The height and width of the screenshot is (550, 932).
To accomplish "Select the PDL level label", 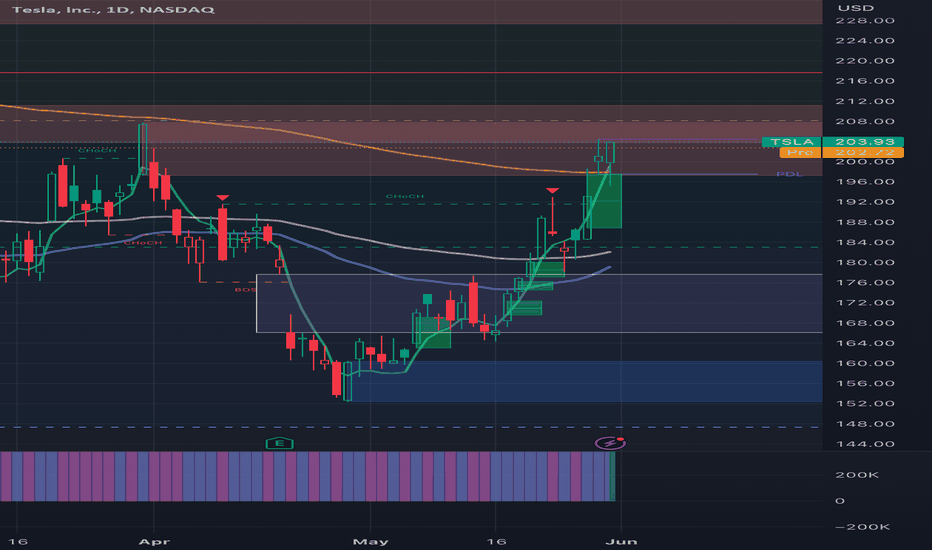I will 789,174.
